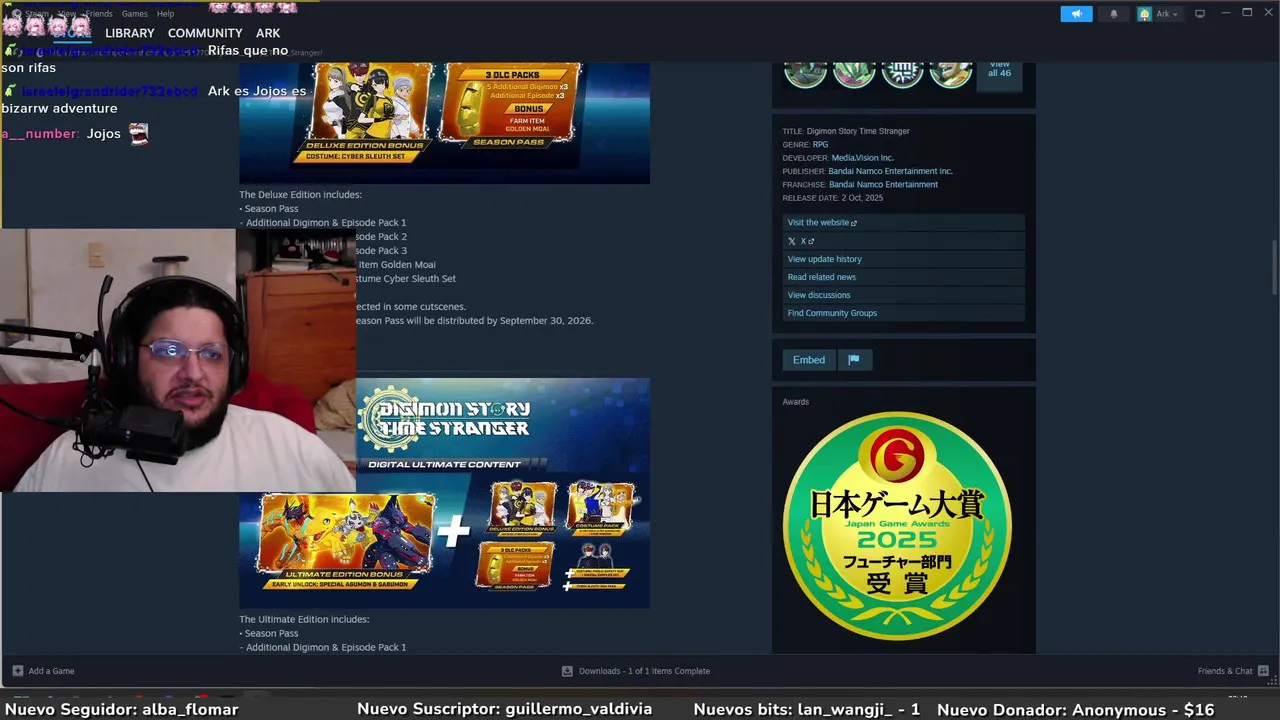This screenshot has height=720, width=1280.
Task: Open publisher Bandai Namco Entertainment Inc. link
Action: (890, 171)
